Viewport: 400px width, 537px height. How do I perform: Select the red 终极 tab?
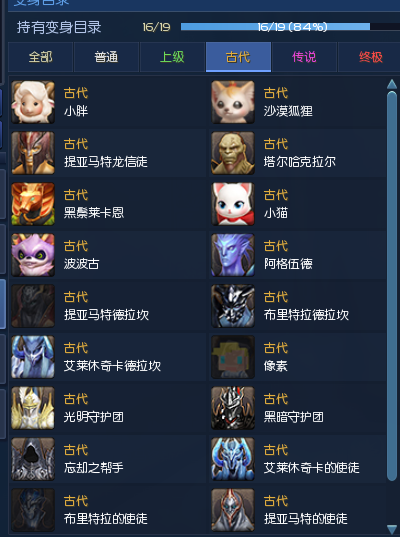click(370, 57)
